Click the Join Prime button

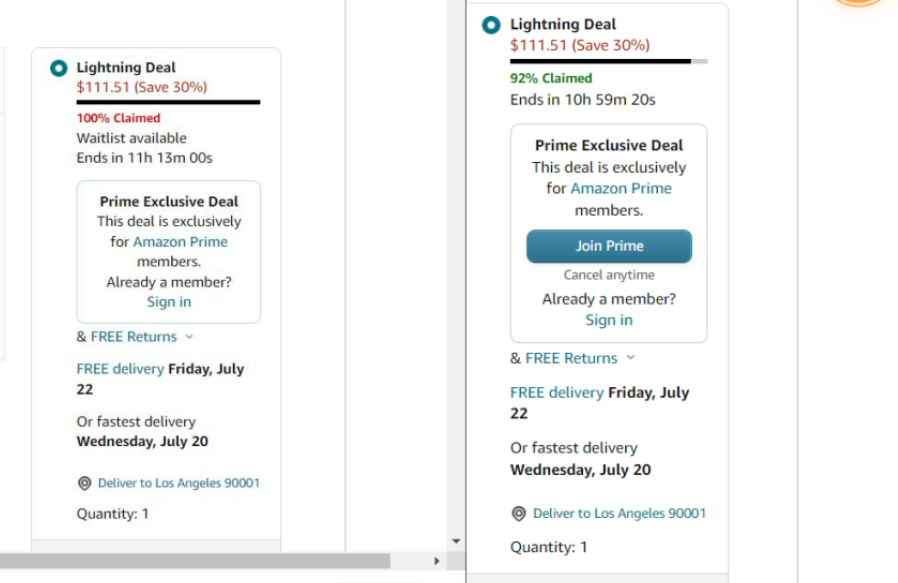click(x=609, y=246)
